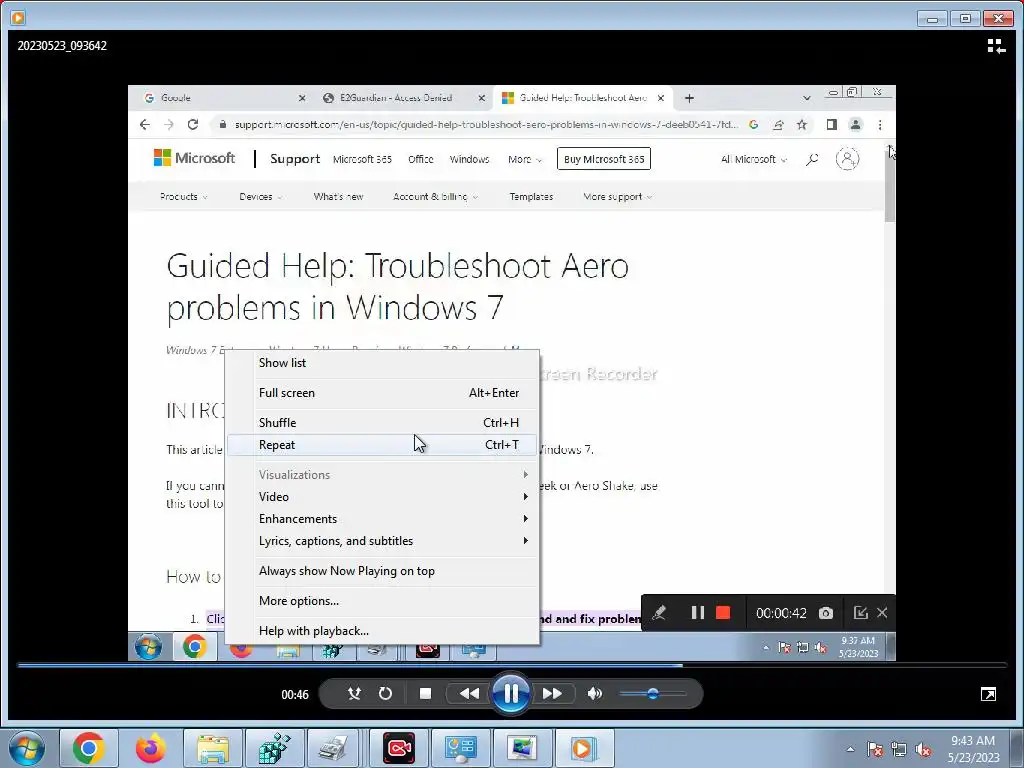Mute the player's speaker icon
This screenshot has width=1024, height=768.
pos(594,694)
